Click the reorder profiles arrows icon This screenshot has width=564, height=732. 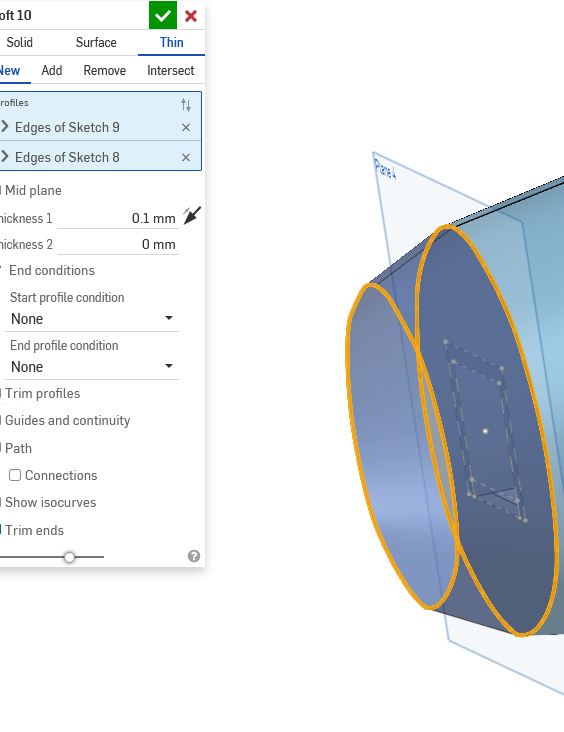pyautogui.click(x=186, y=105)
